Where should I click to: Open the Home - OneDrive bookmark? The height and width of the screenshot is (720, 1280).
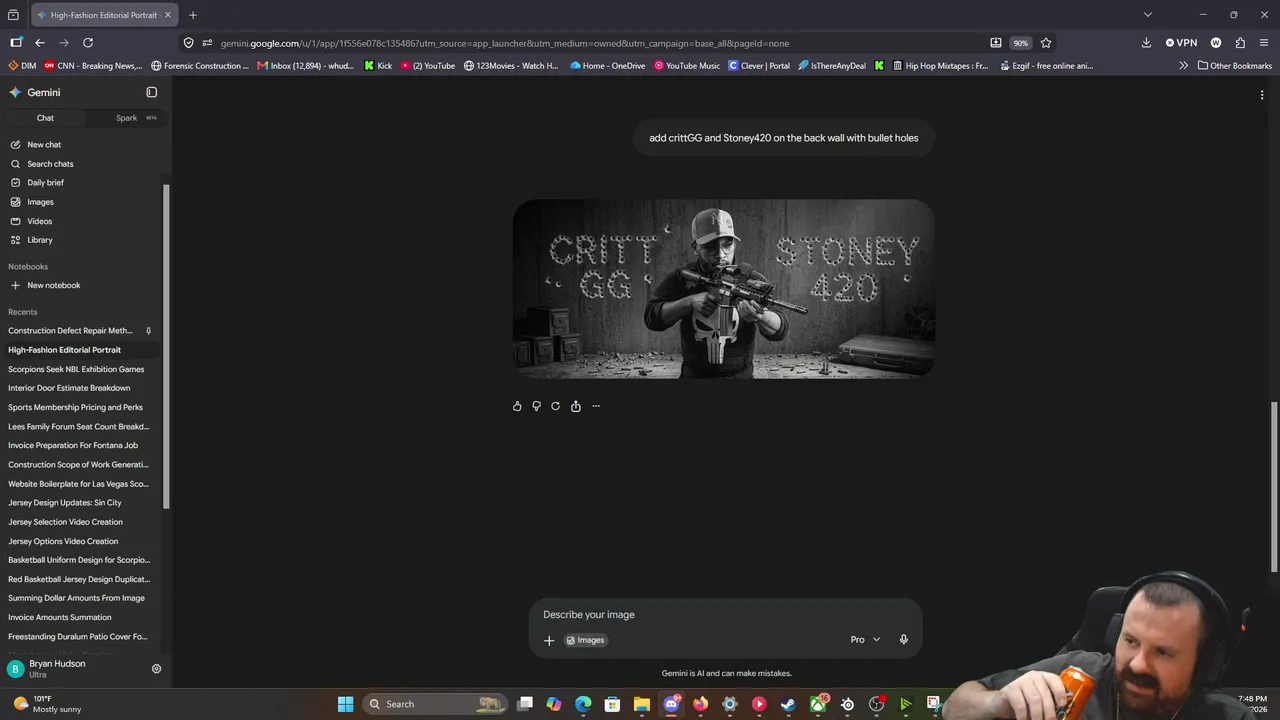pyautogui.click(x=608, y=66)
